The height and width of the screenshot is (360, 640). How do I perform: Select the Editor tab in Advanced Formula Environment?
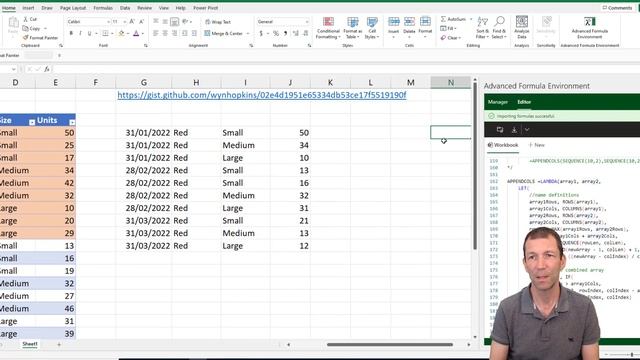click(524, 102)
